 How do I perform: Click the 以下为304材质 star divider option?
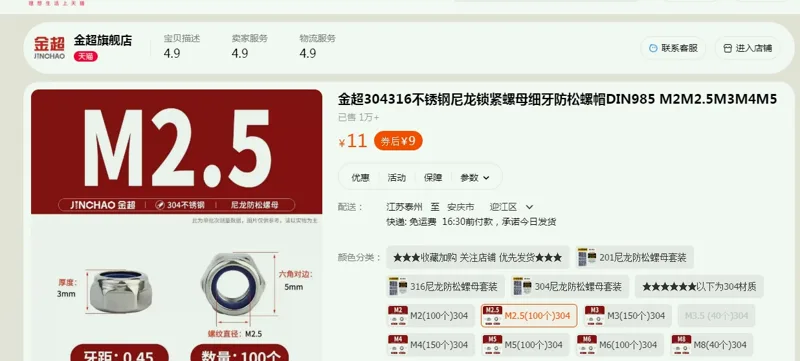[x=699, y=287]
